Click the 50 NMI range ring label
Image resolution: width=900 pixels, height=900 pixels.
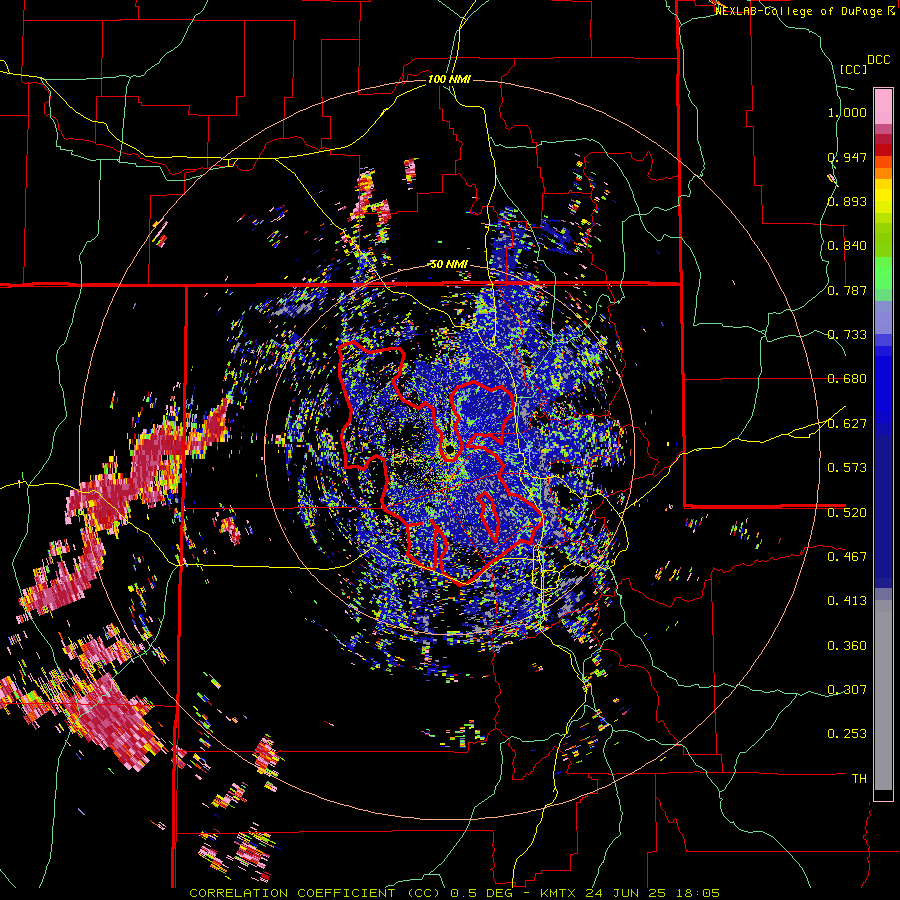coord(449,265)
